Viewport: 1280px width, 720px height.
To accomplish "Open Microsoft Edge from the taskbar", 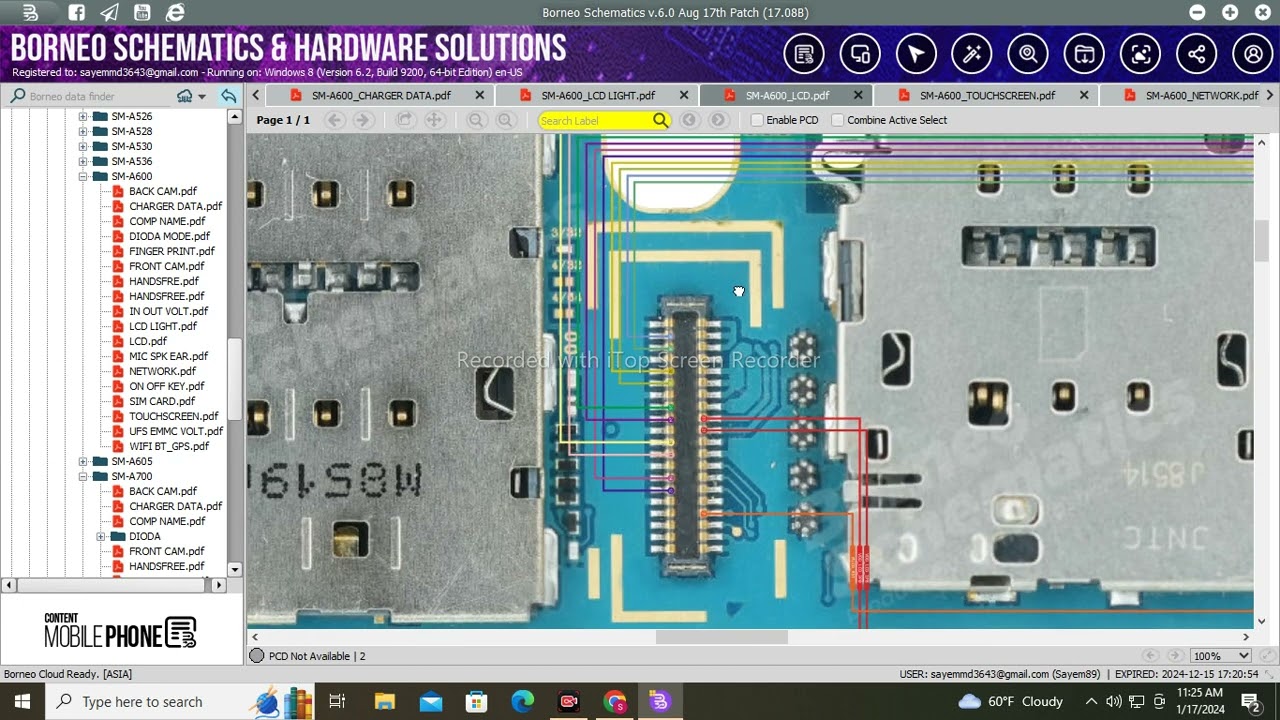I will click(523, 702).
